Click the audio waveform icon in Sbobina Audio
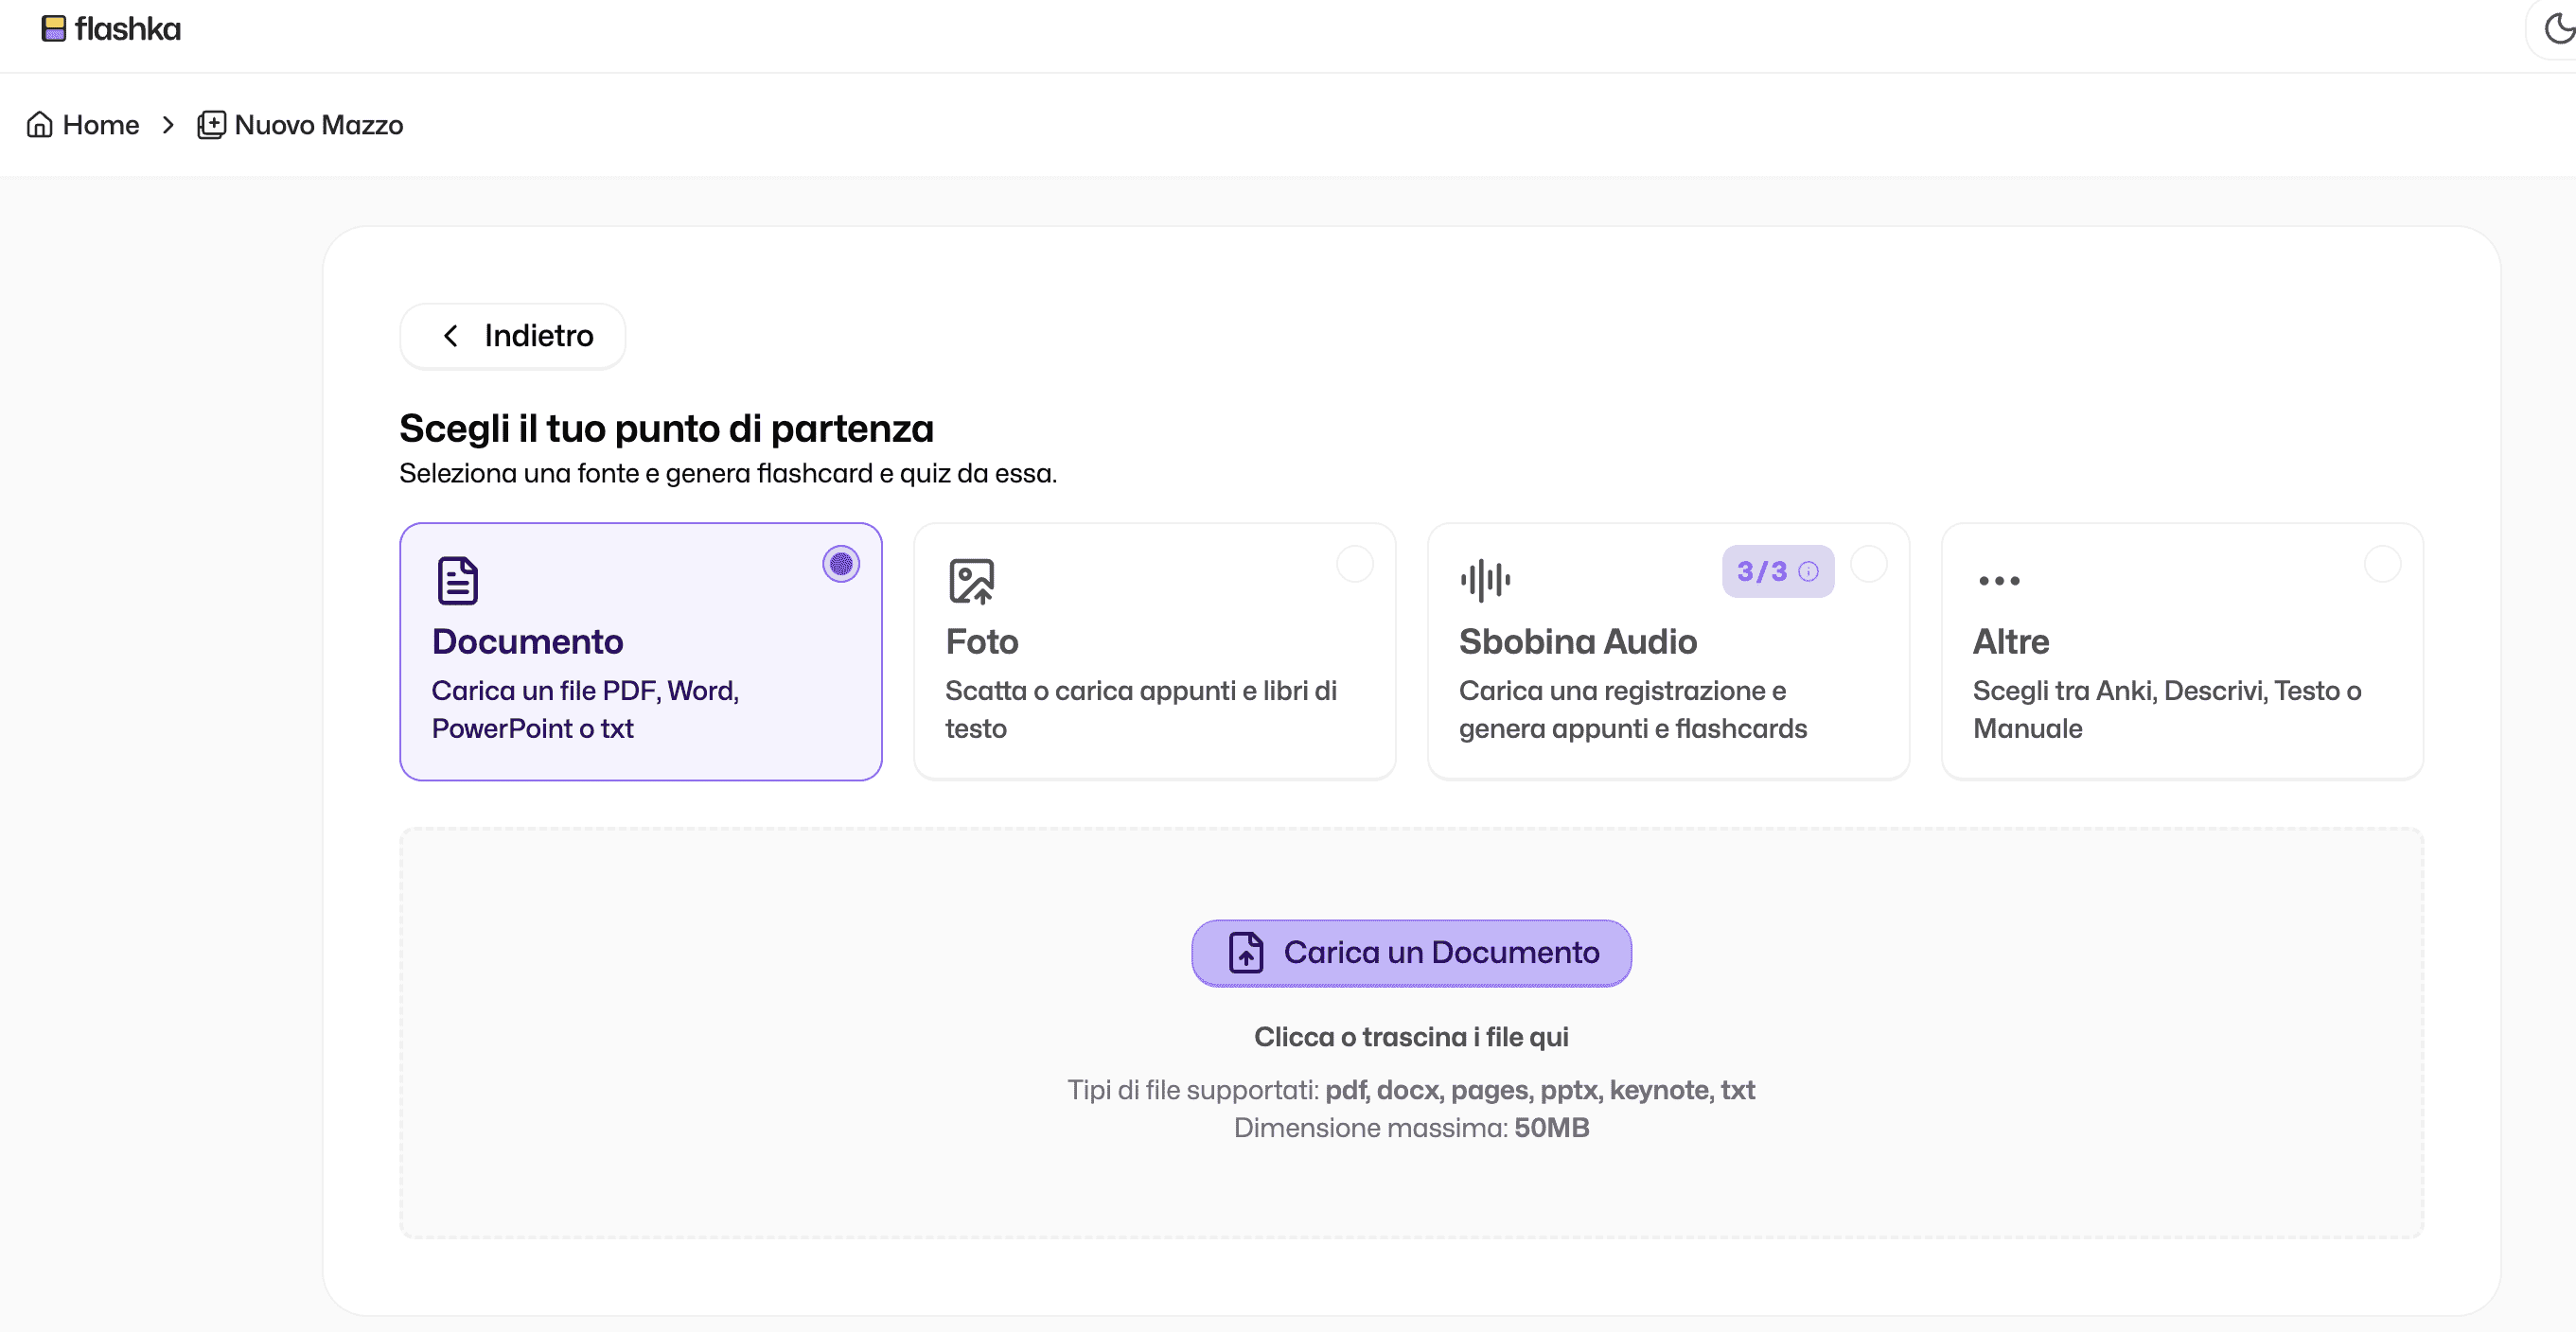This screenshot has width=2576, height=1332. point(1485,578)
